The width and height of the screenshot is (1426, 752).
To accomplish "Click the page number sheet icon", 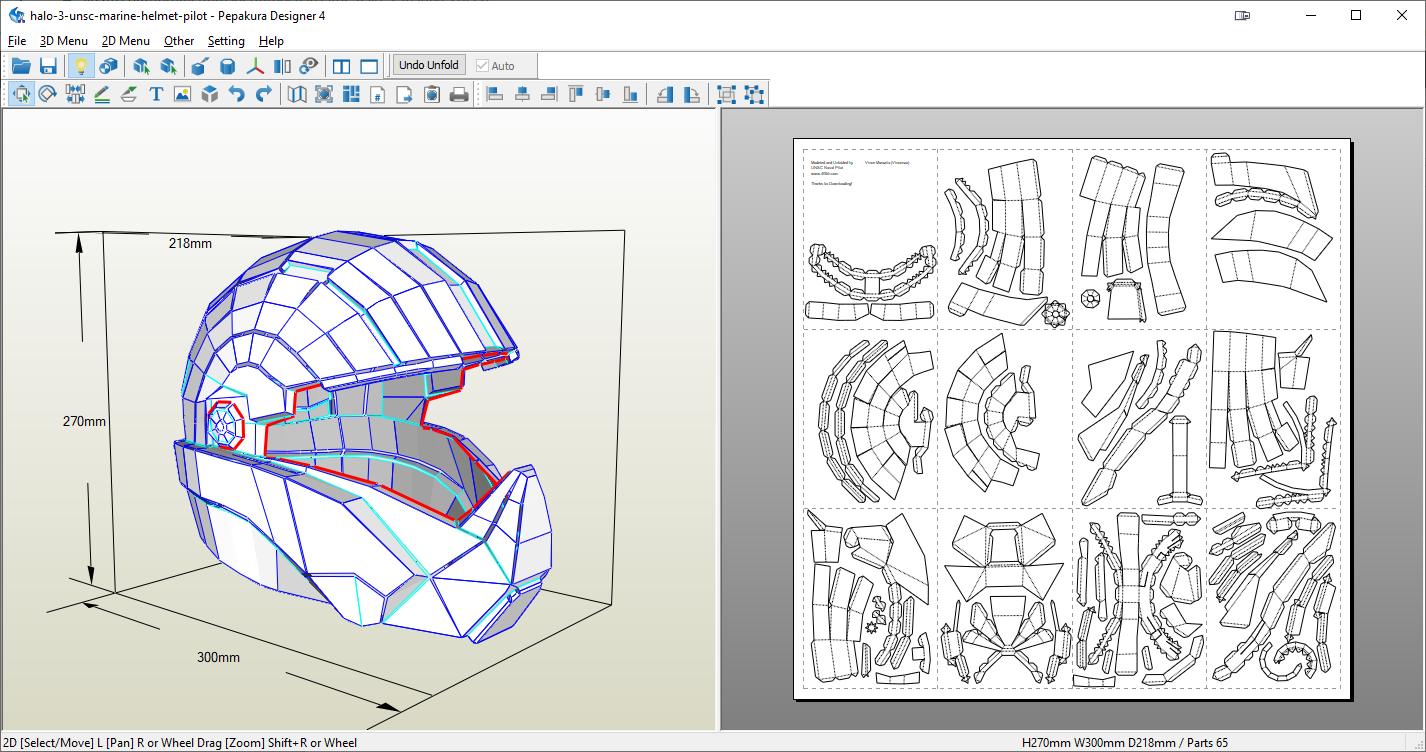I will click(x=378, y=94).
